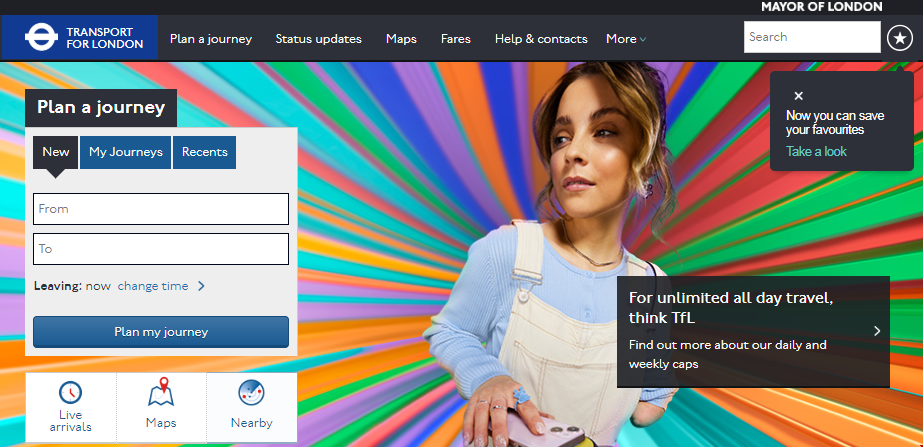Select Plan a journey in navigation bar

pyautogui.click(x=211, y=39)
